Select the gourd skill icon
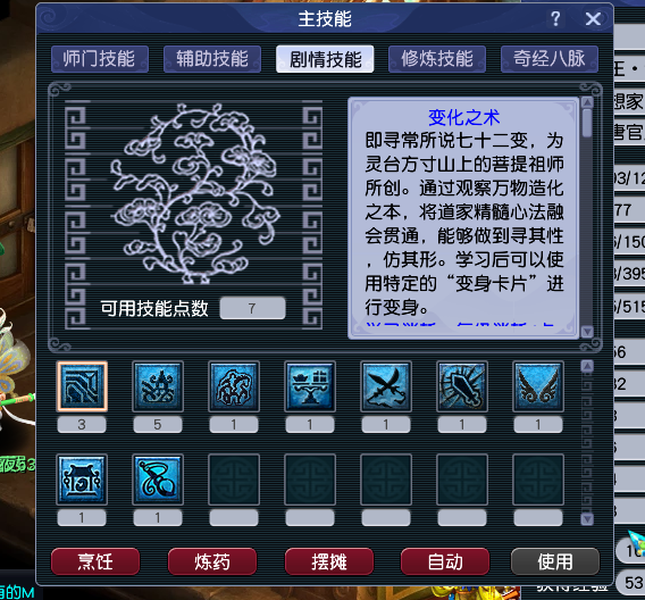This screenshot has width=645, height=600. click(158, 480)
